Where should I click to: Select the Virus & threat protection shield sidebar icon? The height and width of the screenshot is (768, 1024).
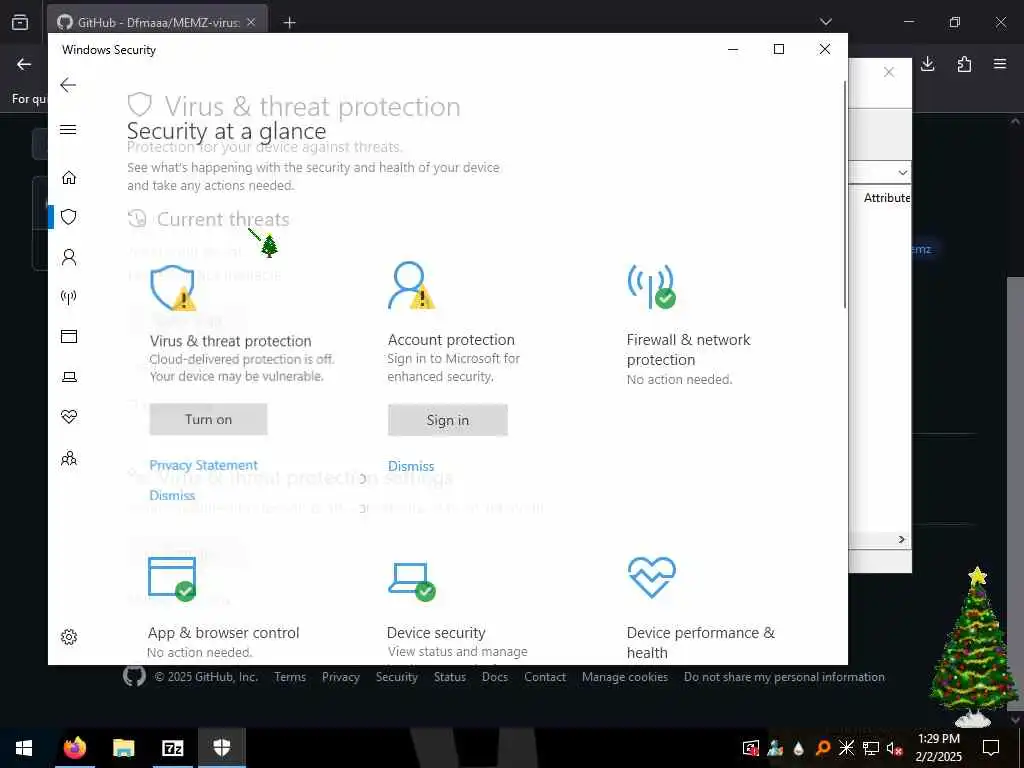(x=69, y=217)
